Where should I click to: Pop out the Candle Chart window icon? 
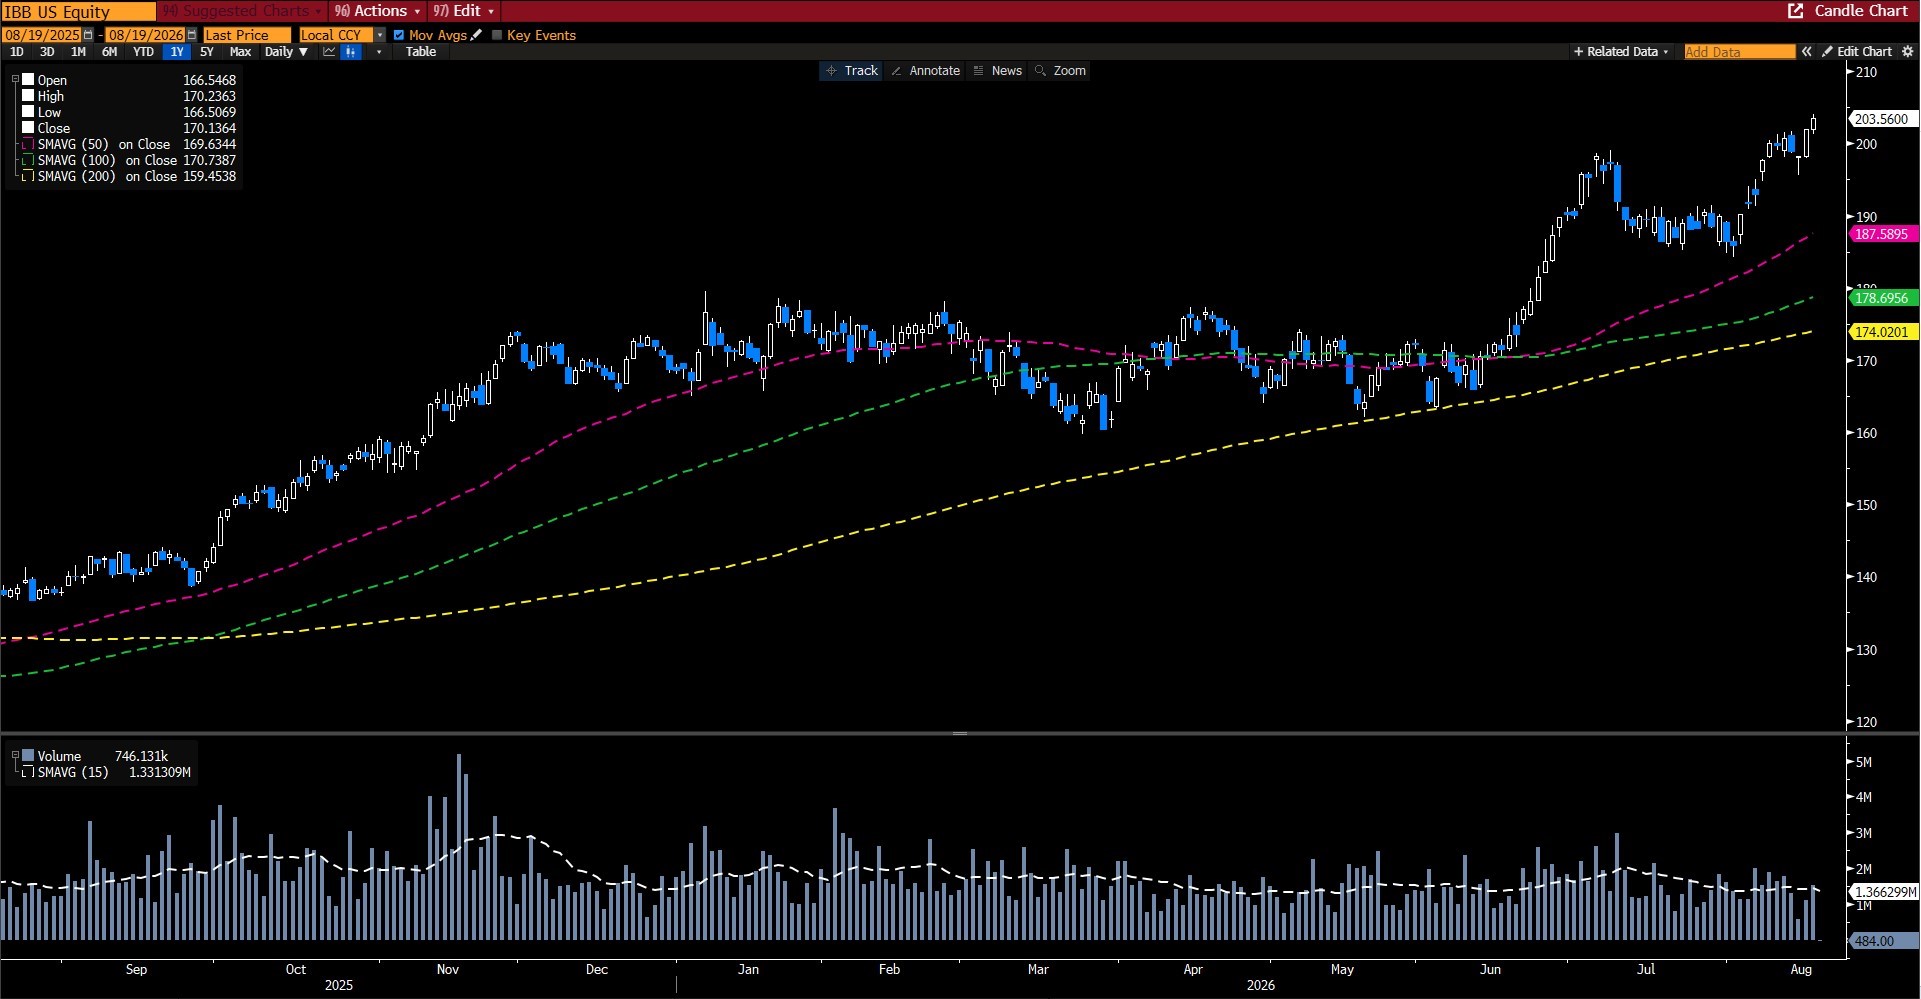[1796, 11]
